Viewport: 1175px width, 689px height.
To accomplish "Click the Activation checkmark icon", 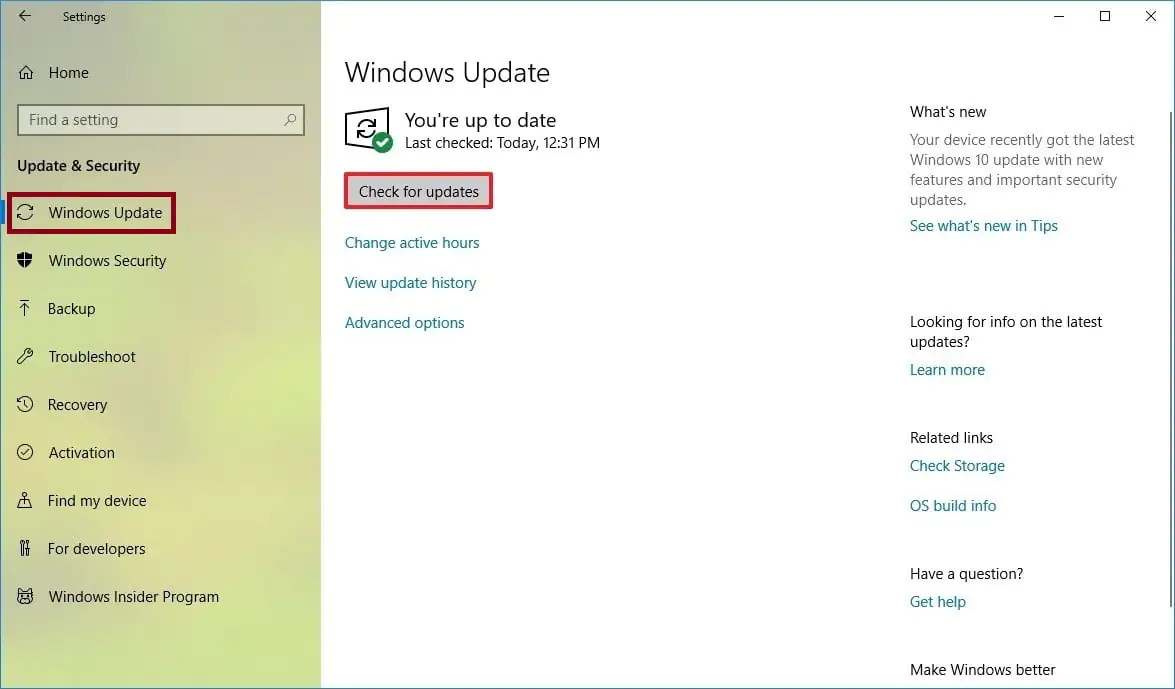I will 24,452.
